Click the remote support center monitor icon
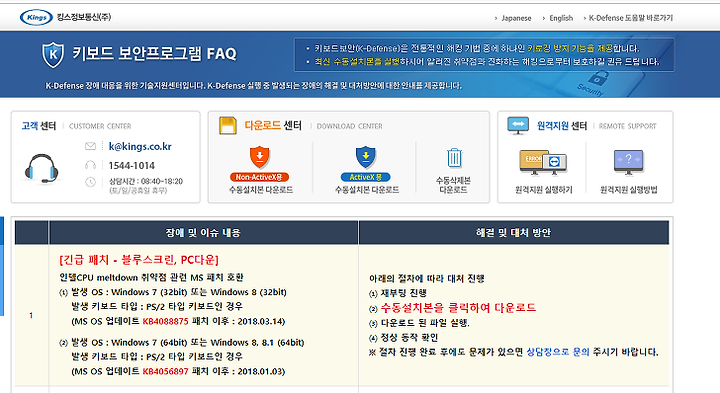Screen dimensions: 720x393 click(x=518, y=125)
